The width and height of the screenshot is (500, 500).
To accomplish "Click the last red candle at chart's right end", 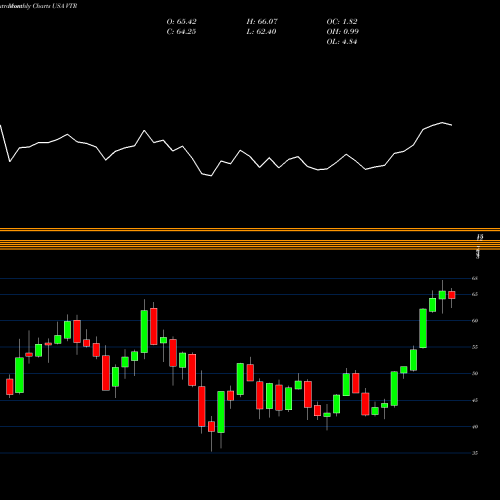I will tap(452, 295).
